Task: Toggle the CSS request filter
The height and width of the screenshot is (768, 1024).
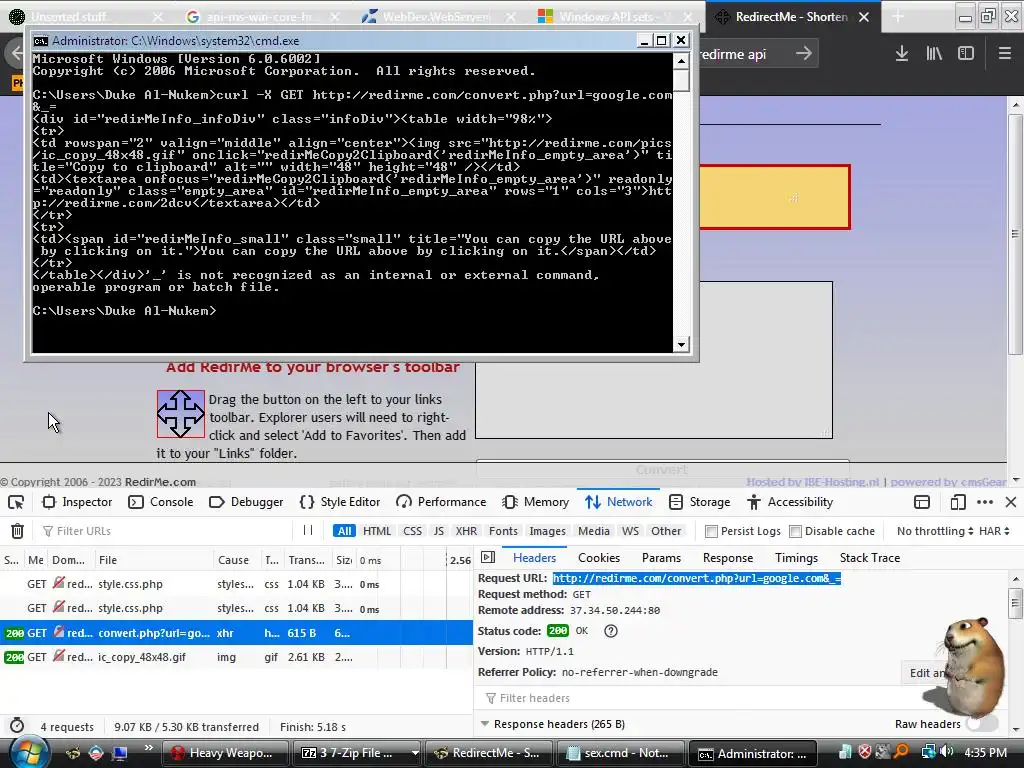Action: point(412,531)
